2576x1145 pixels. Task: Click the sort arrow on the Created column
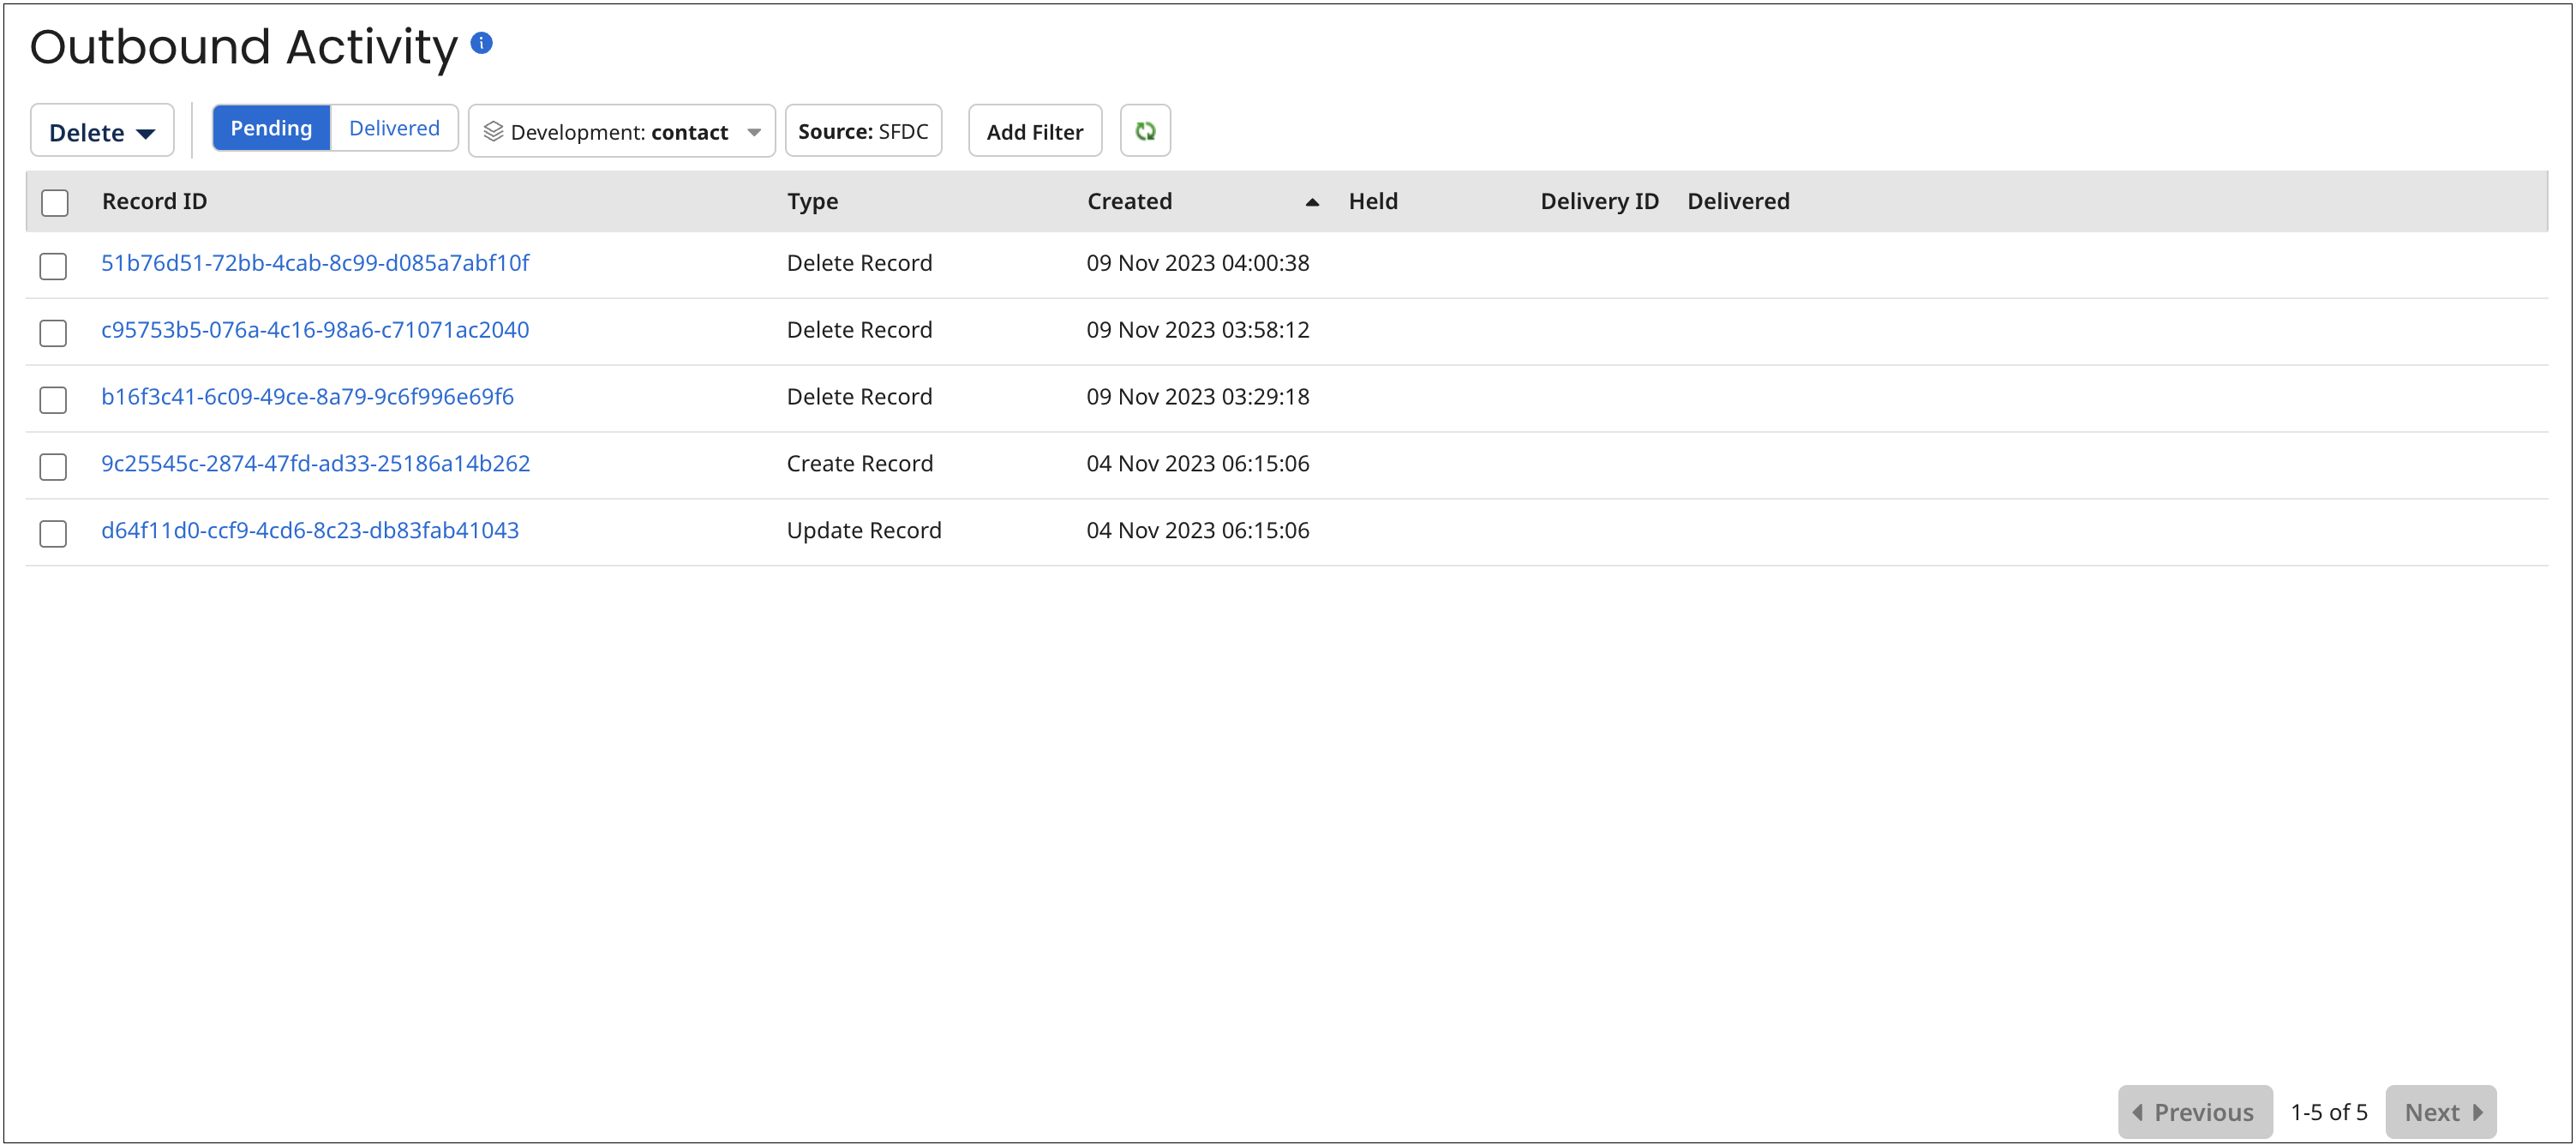coord(1311,202)
